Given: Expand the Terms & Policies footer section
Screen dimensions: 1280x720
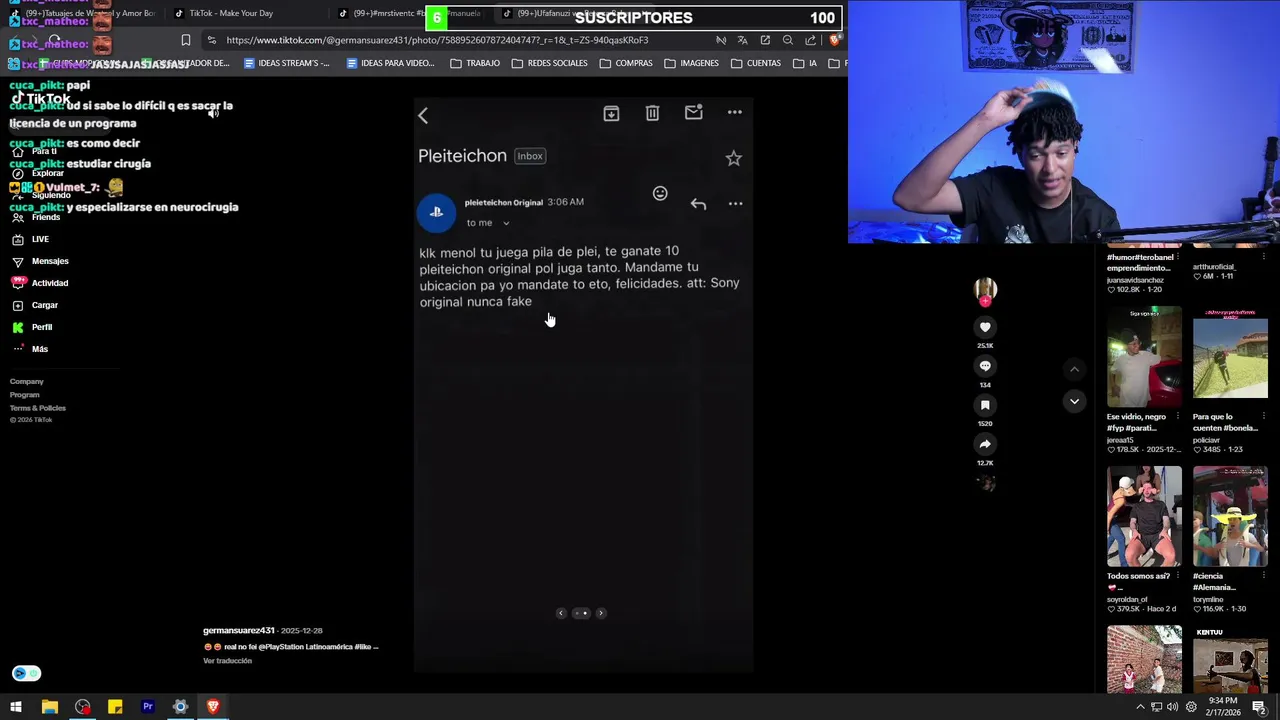Looking at the screenshot, I should pyautogui.click(x=38, y=408).
